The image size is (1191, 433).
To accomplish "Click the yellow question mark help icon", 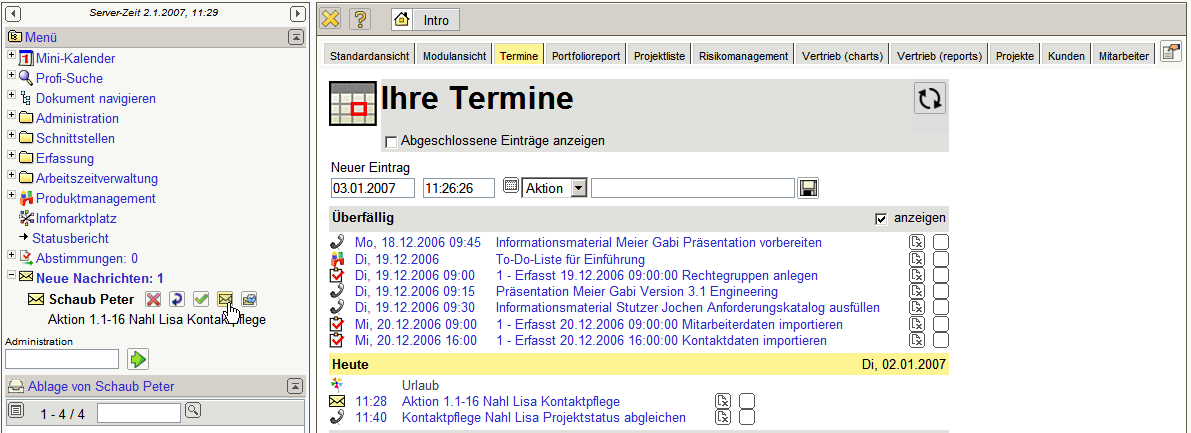I will coord(360,19).
